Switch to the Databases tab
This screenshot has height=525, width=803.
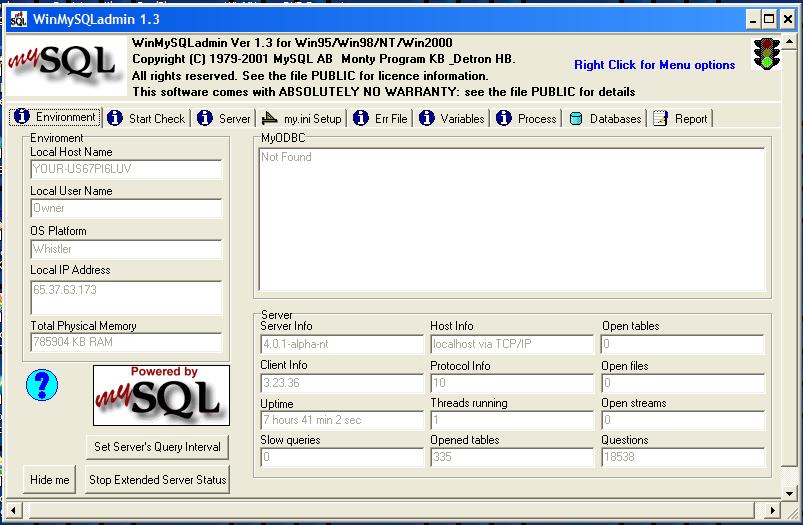point(605,118)
